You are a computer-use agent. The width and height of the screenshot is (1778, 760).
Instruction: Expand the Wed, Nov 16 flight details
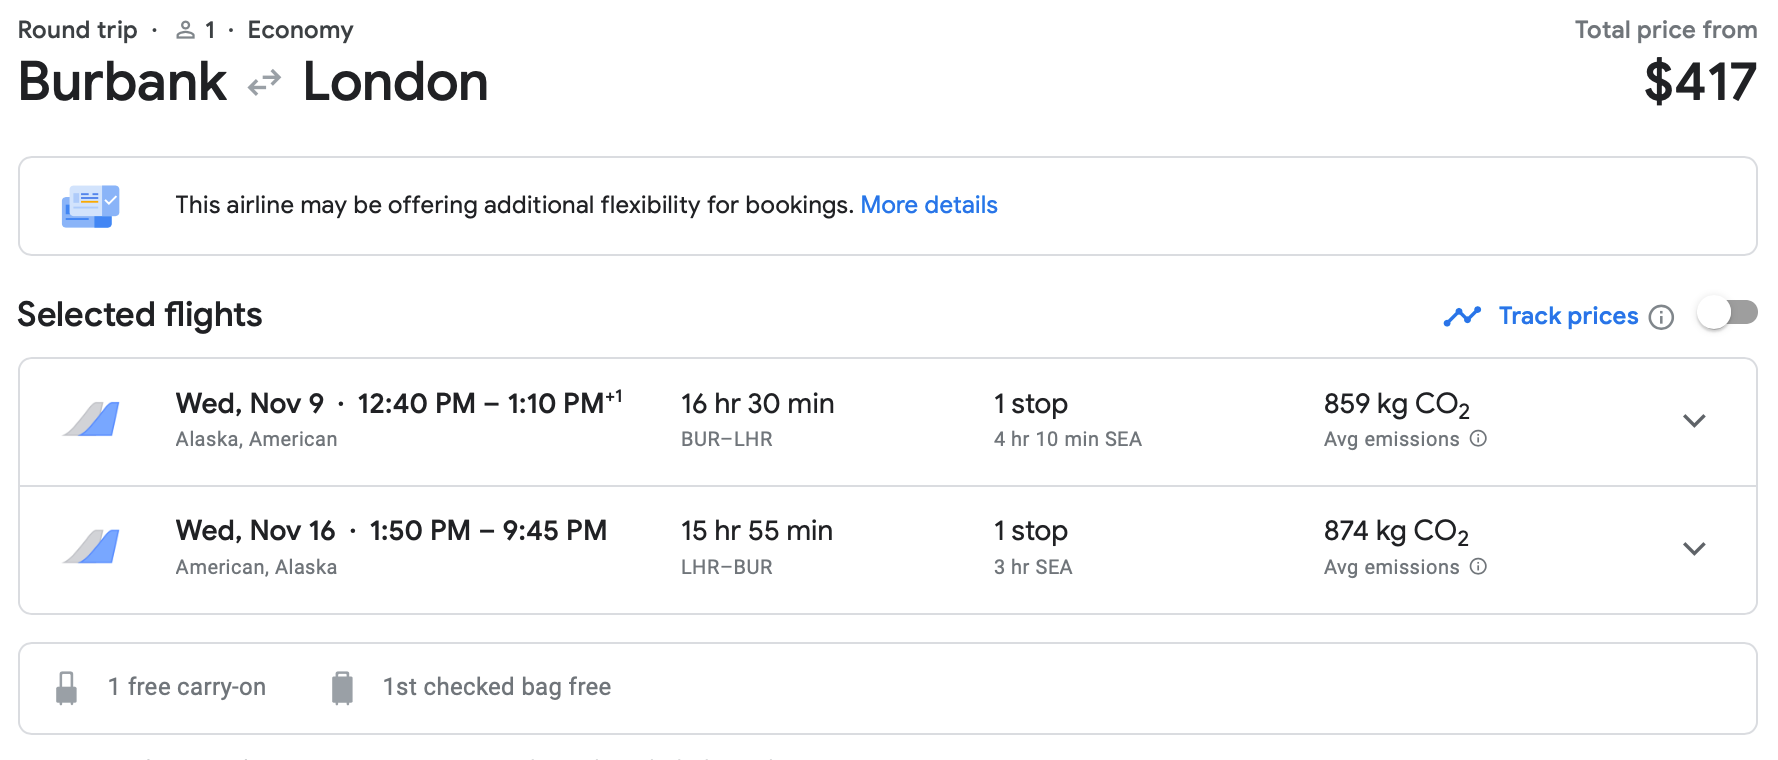pyautogui.click(x=1694, y=549)
